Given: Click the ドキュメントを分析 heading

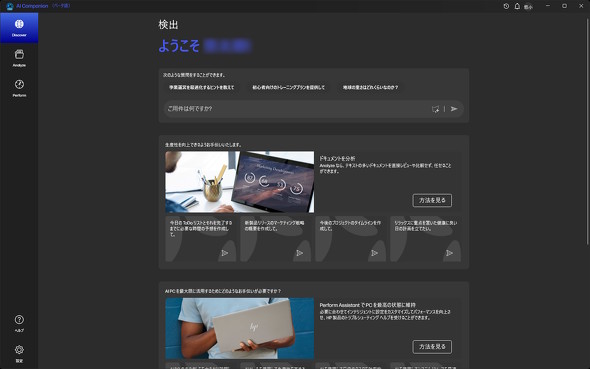Looking at the screenshot, I should click(x=337, y=158).
